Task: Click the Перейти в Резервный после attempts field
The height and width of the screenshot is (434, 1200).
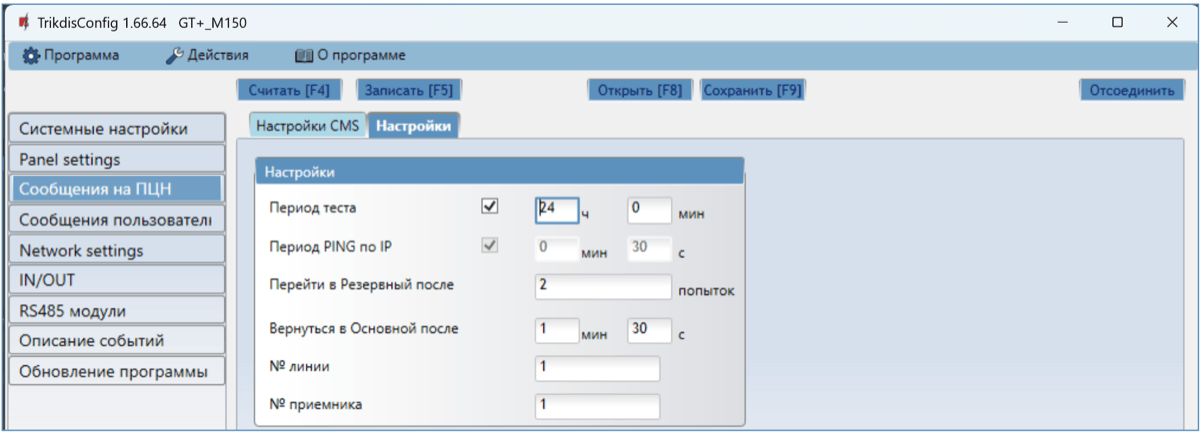Action: pos(603,285)
